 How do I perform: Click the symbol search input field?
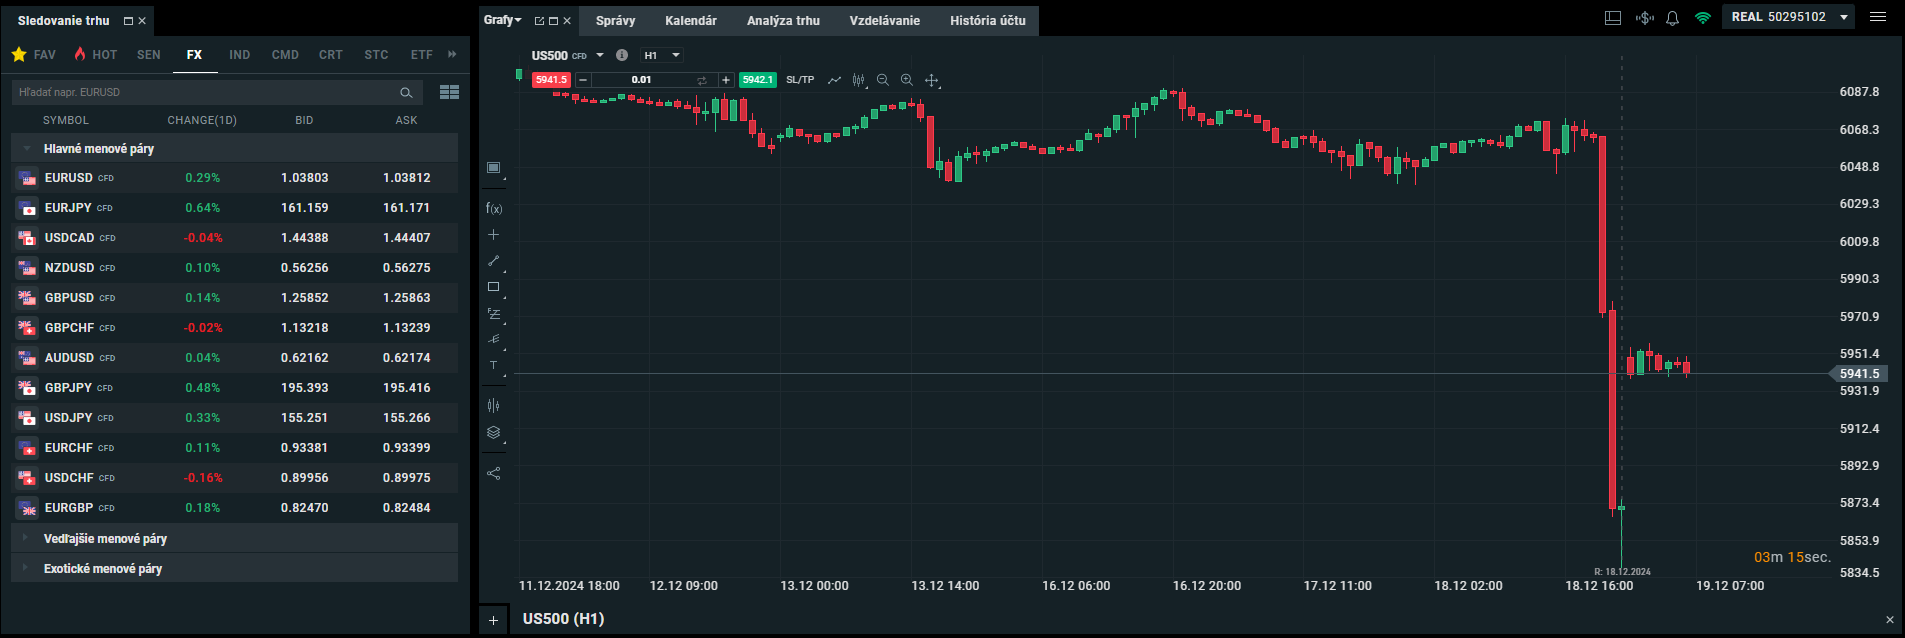coord(205,92)
